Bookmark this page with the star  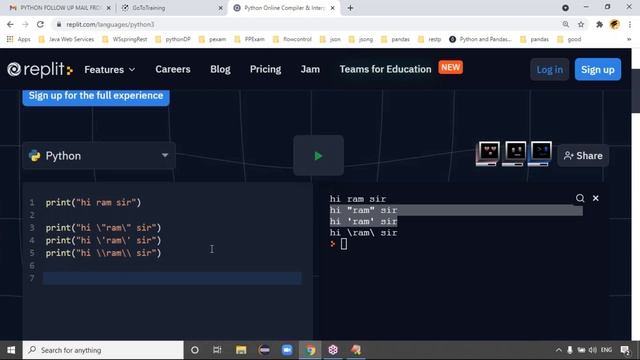tap(581, 24)
